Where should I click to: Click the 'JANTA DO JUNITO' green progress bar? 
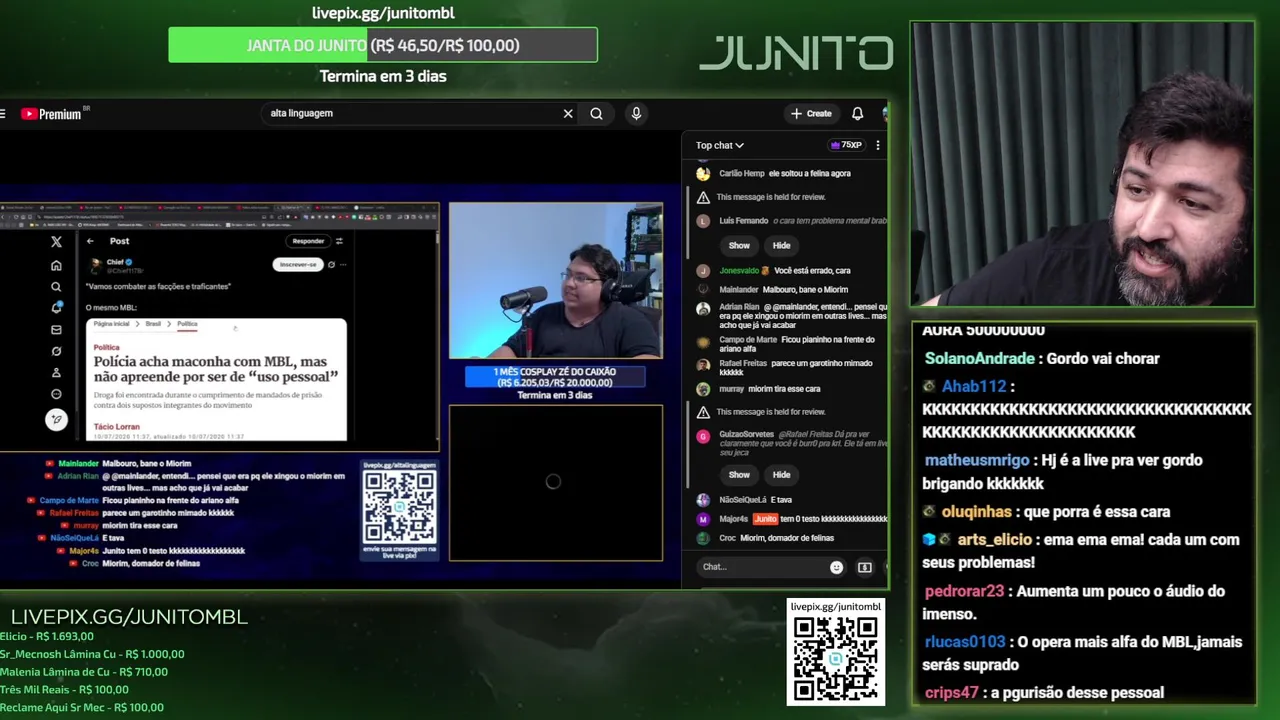coord(383,45)
